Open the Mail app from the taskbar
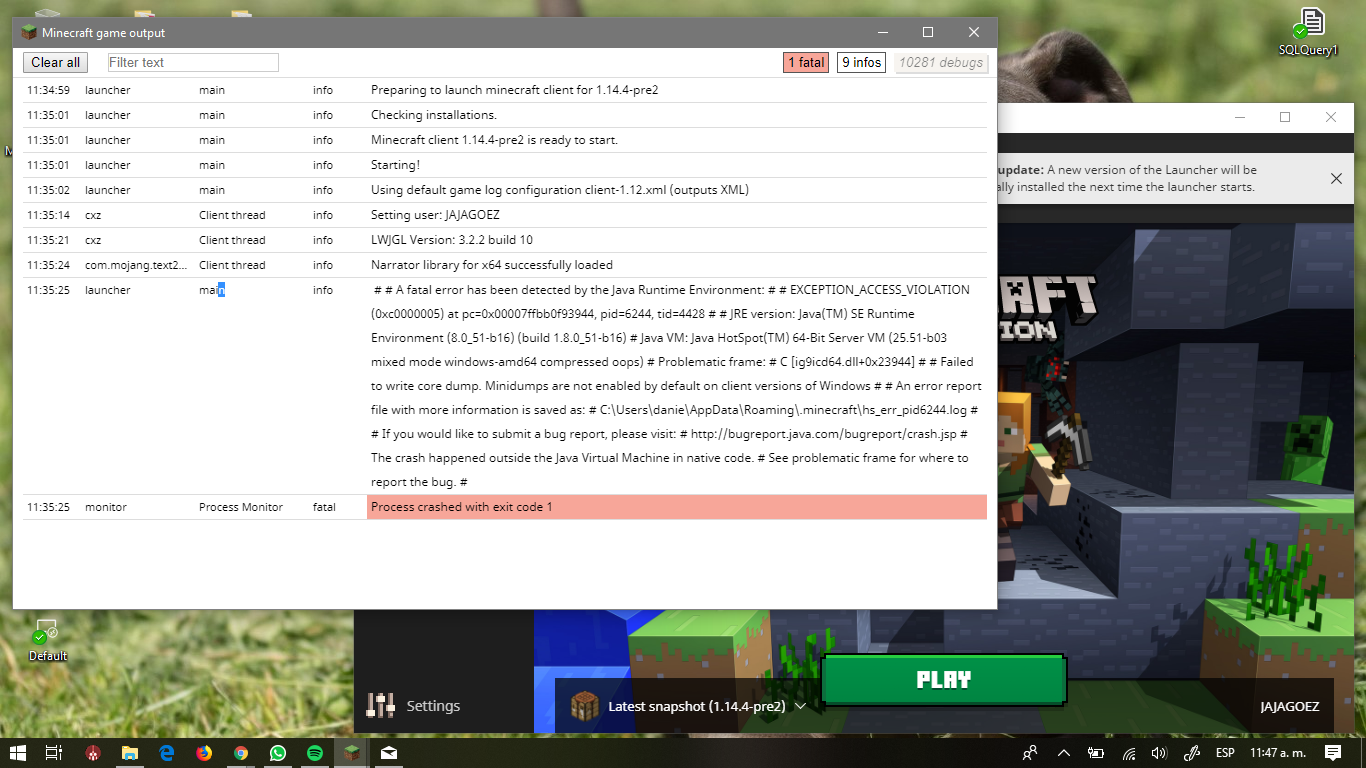Image resolution: width=1366 pixels, height=768 pixels. [389, 753]
